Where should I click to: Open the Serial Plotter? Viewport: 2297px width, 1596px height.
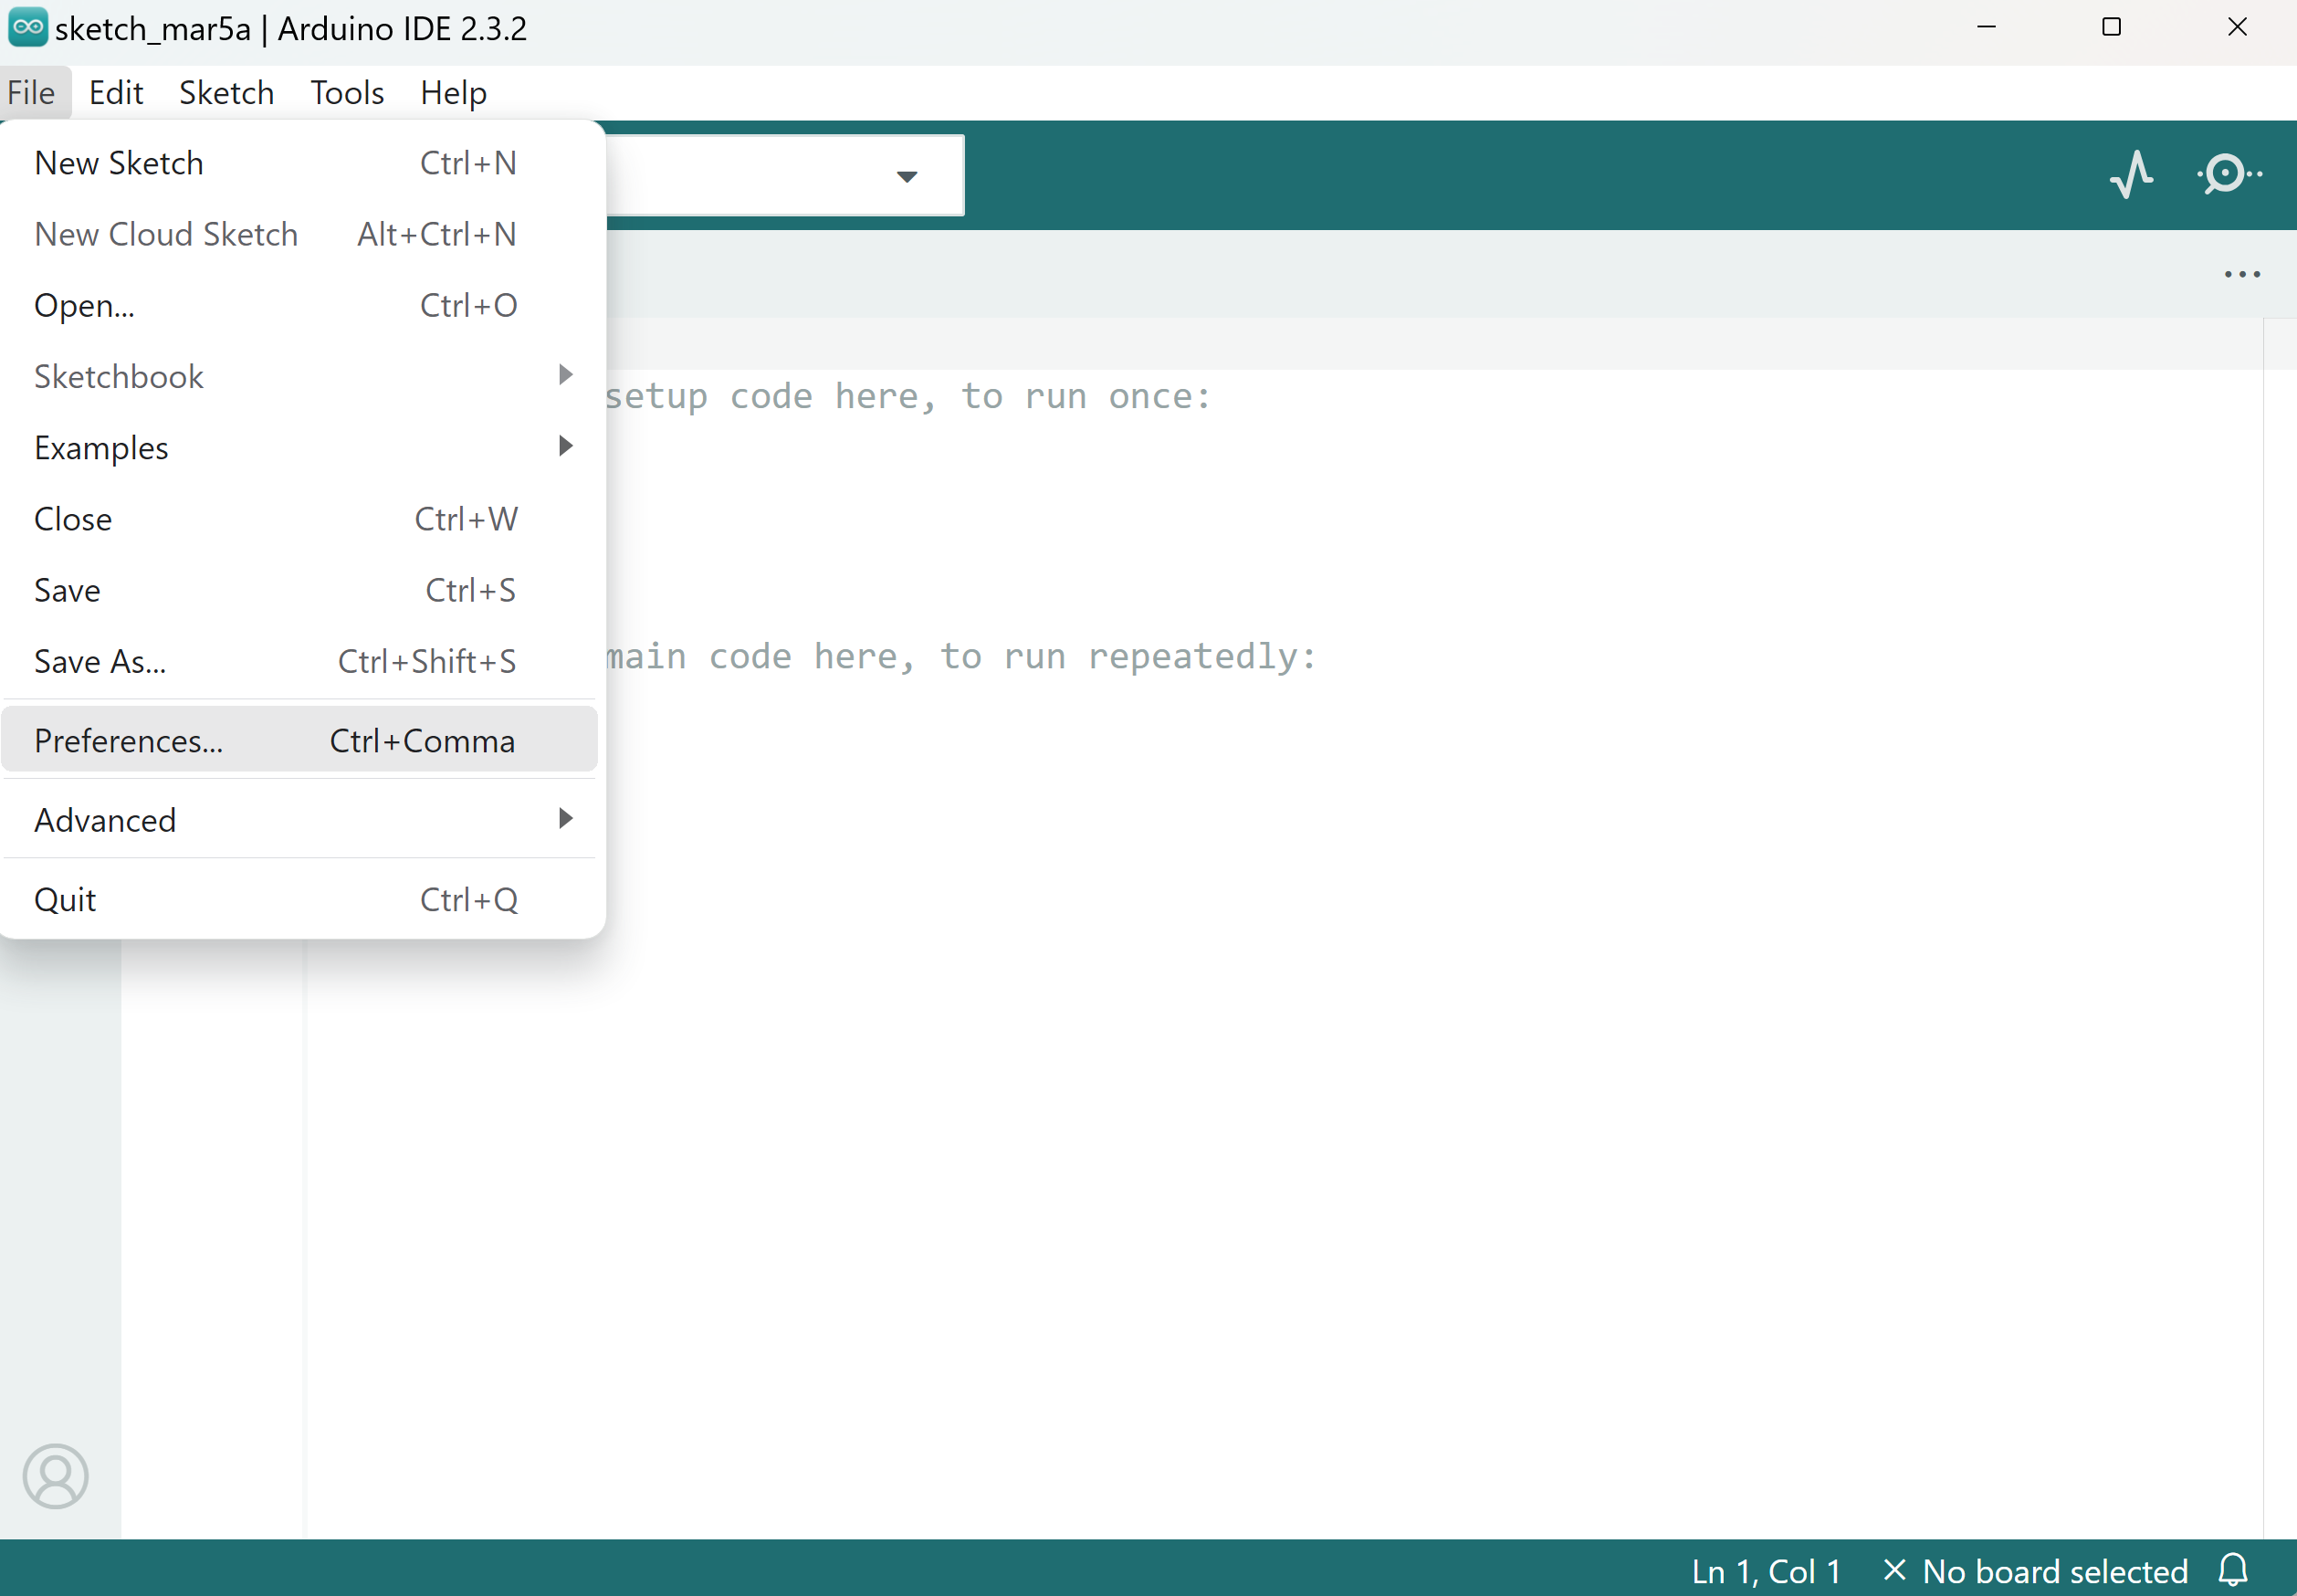coord(2131,174)
